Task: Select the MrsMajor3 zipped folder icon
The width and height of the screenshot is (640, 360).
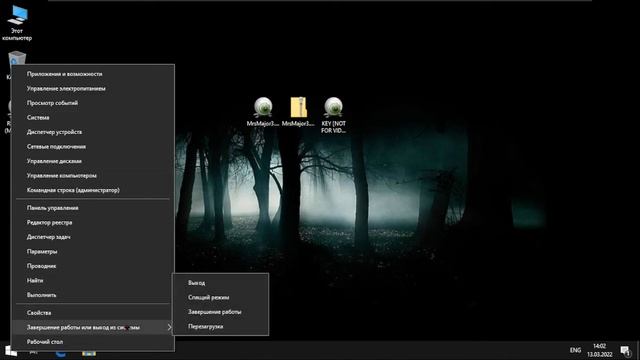Action: 298,112
